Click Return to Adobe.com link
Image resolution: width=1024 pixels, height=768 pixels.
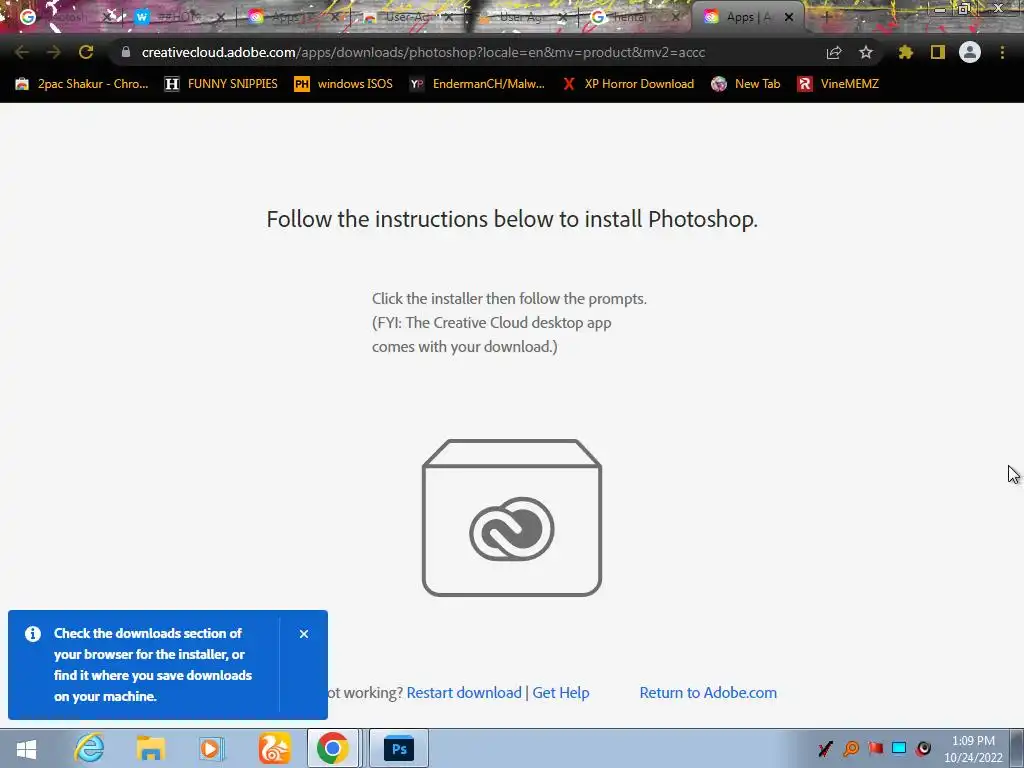[x=708, y=692]
